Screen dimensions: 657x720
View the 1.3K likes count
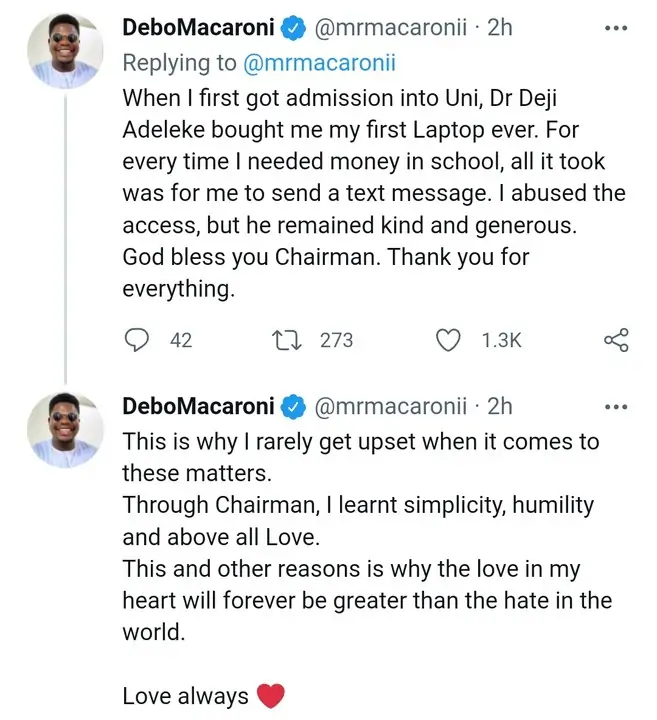pyautogui.click(x=501, y=340)
